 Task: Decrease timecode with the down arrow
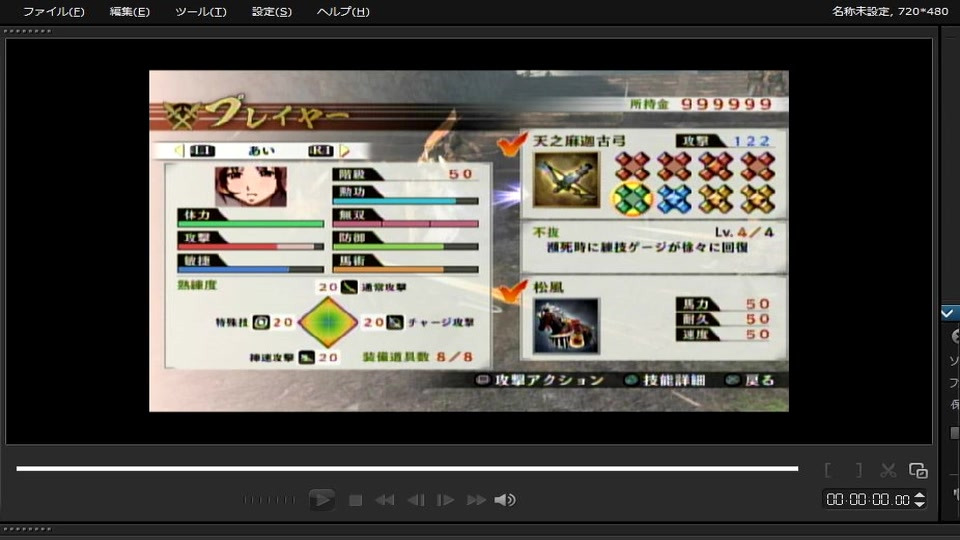point(919,504)
